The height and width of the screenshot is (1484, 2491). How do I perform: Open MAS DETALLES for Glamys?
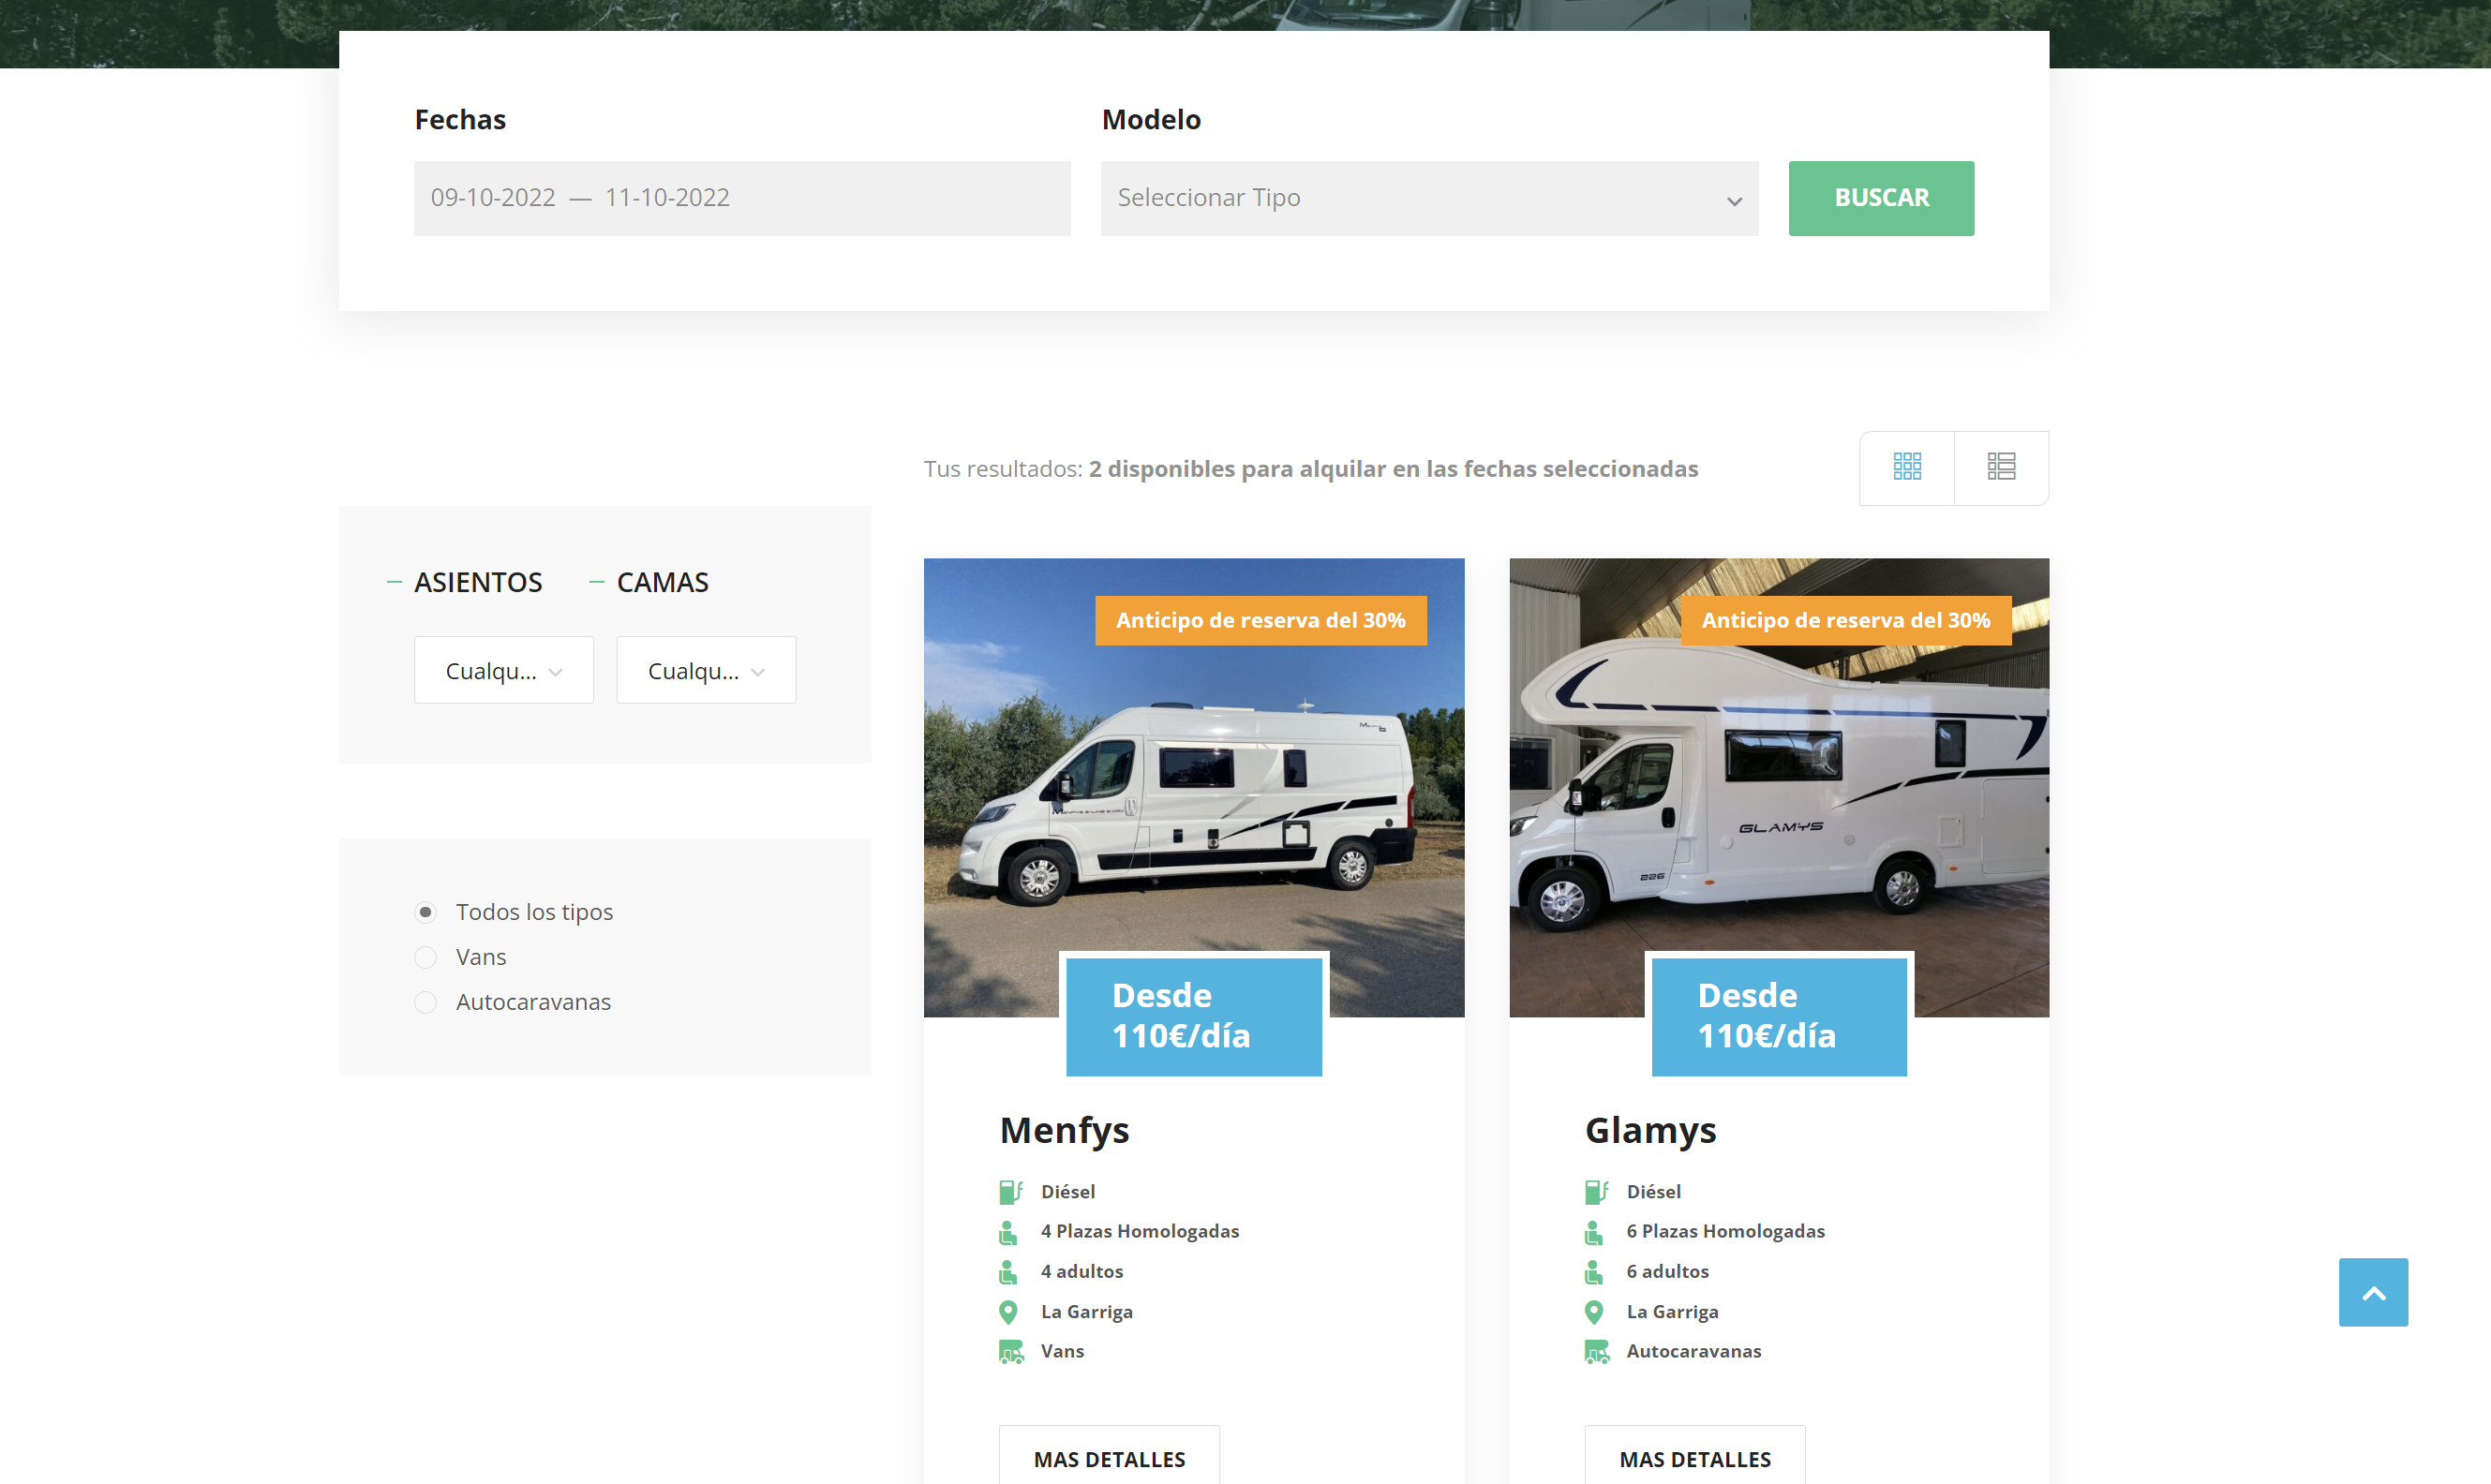[1694, 1458]
